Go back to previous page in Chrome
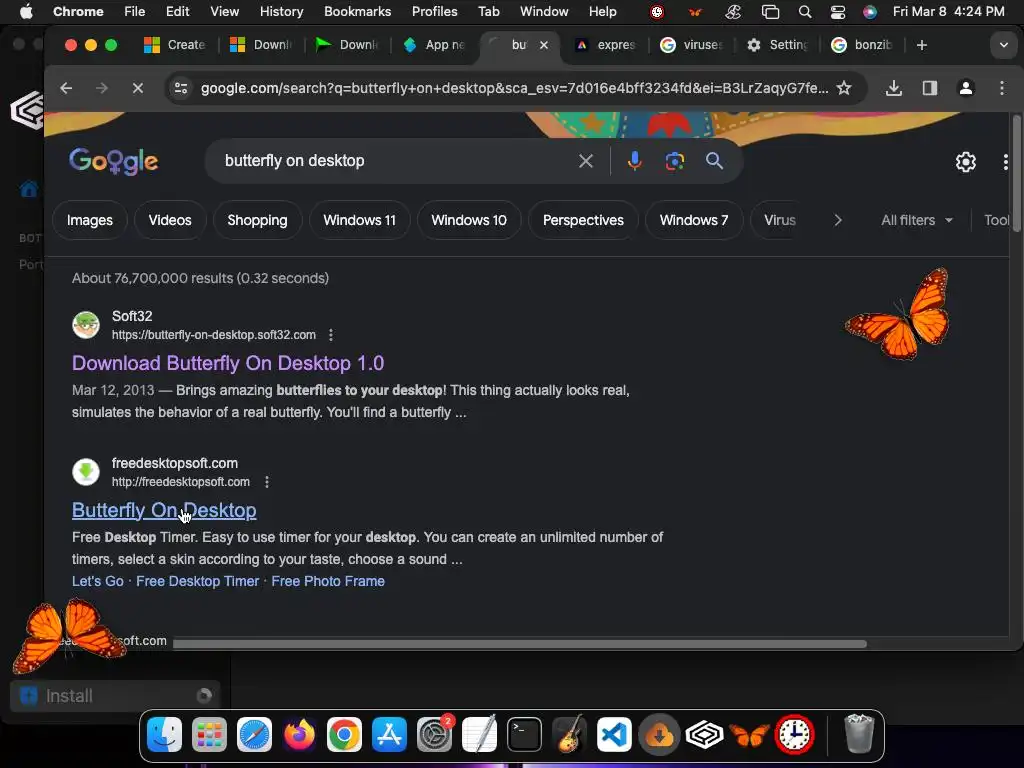This screenshot has height=768, width=1024. click(66, 88)
